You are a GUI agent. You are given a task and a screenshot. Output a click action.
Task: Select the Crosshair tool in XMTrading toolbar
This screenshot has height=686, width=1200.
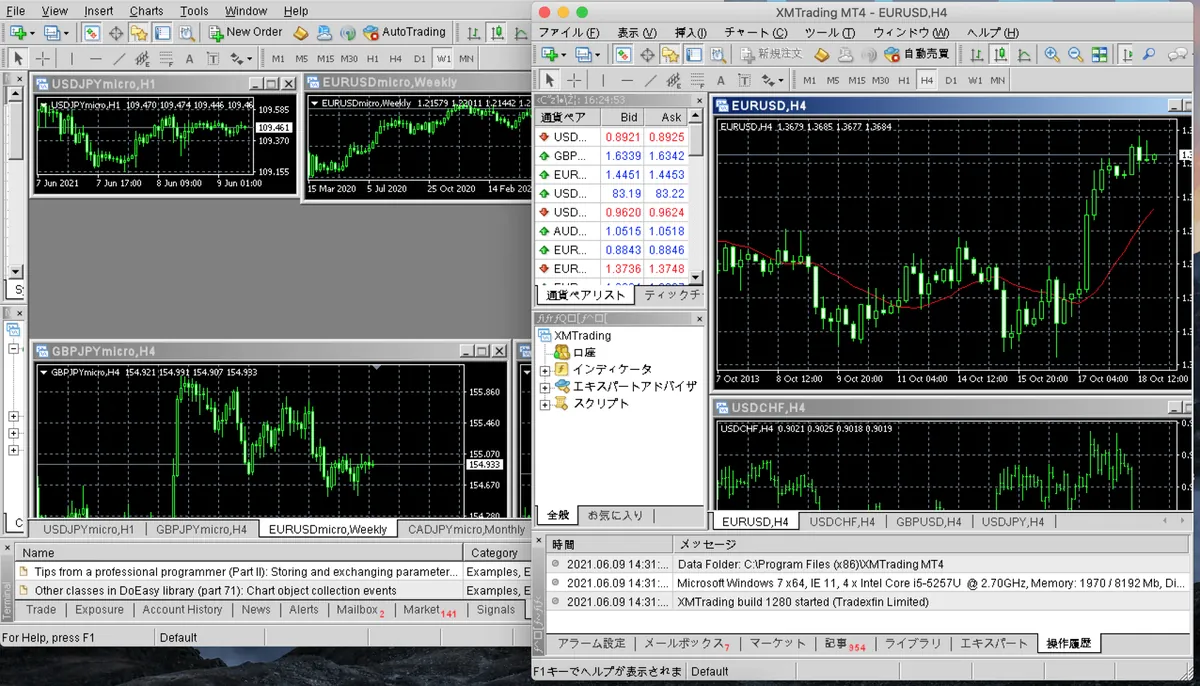574,80
